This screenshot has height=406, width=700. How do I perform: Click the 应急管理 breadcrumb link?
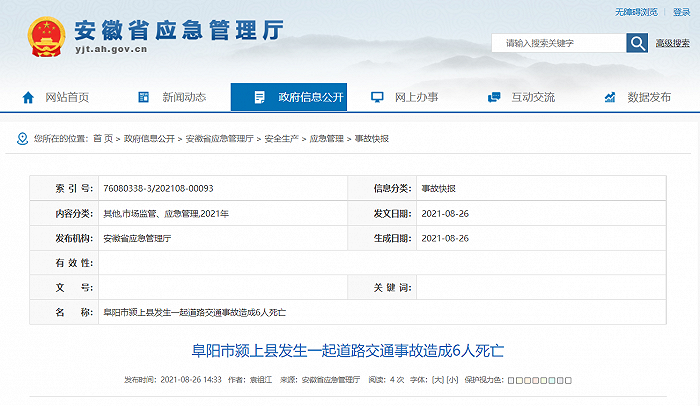[x=327, y=139]
